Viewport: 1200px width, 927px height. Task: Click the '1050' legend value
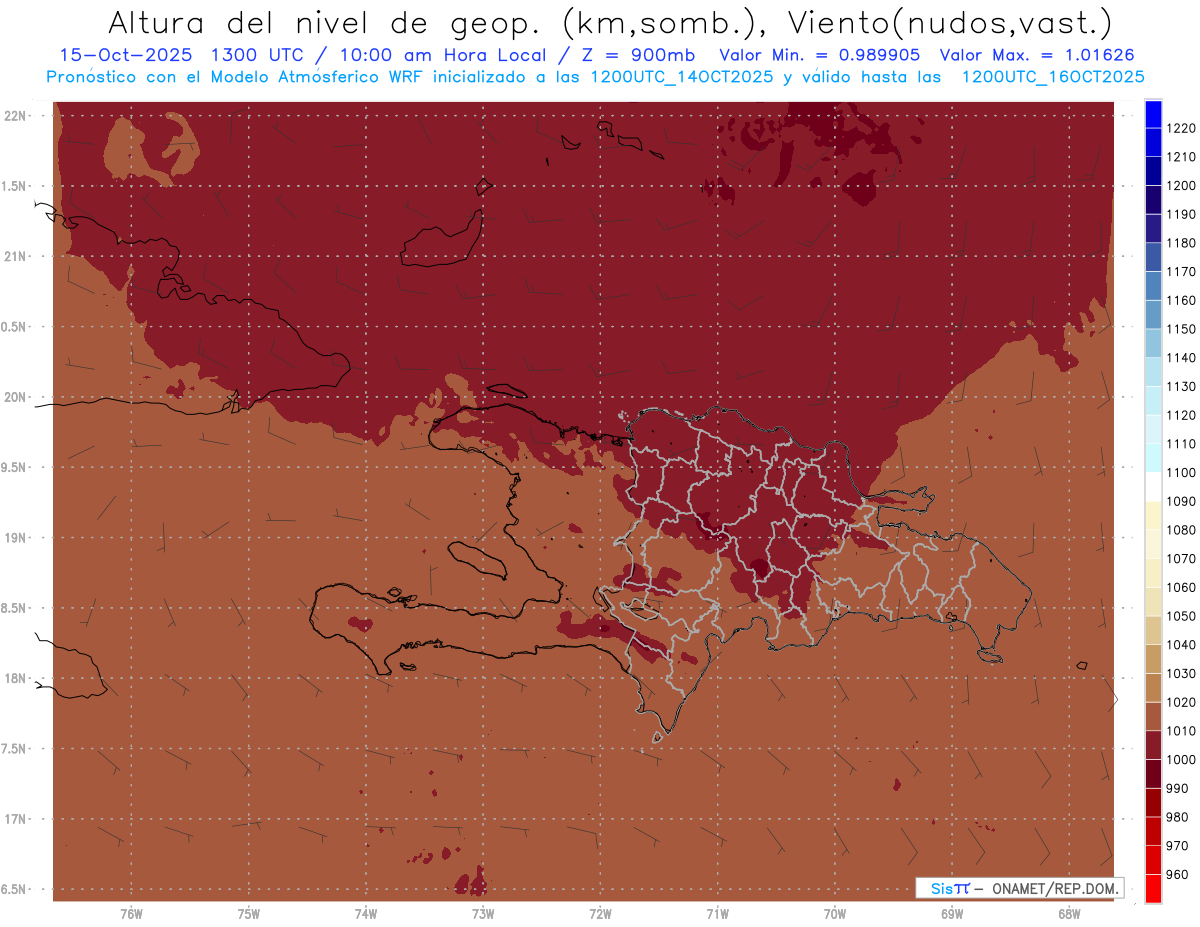[x=1181, y=616]
